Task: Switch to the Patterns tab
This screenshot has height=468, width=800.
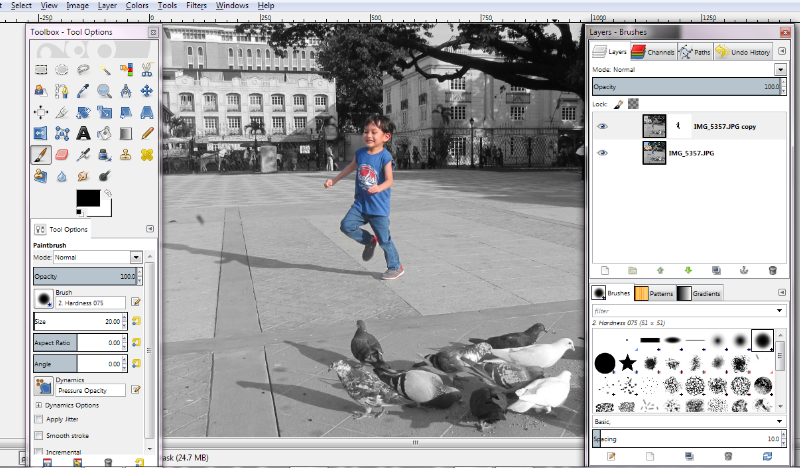Action: tap(655, 293)
